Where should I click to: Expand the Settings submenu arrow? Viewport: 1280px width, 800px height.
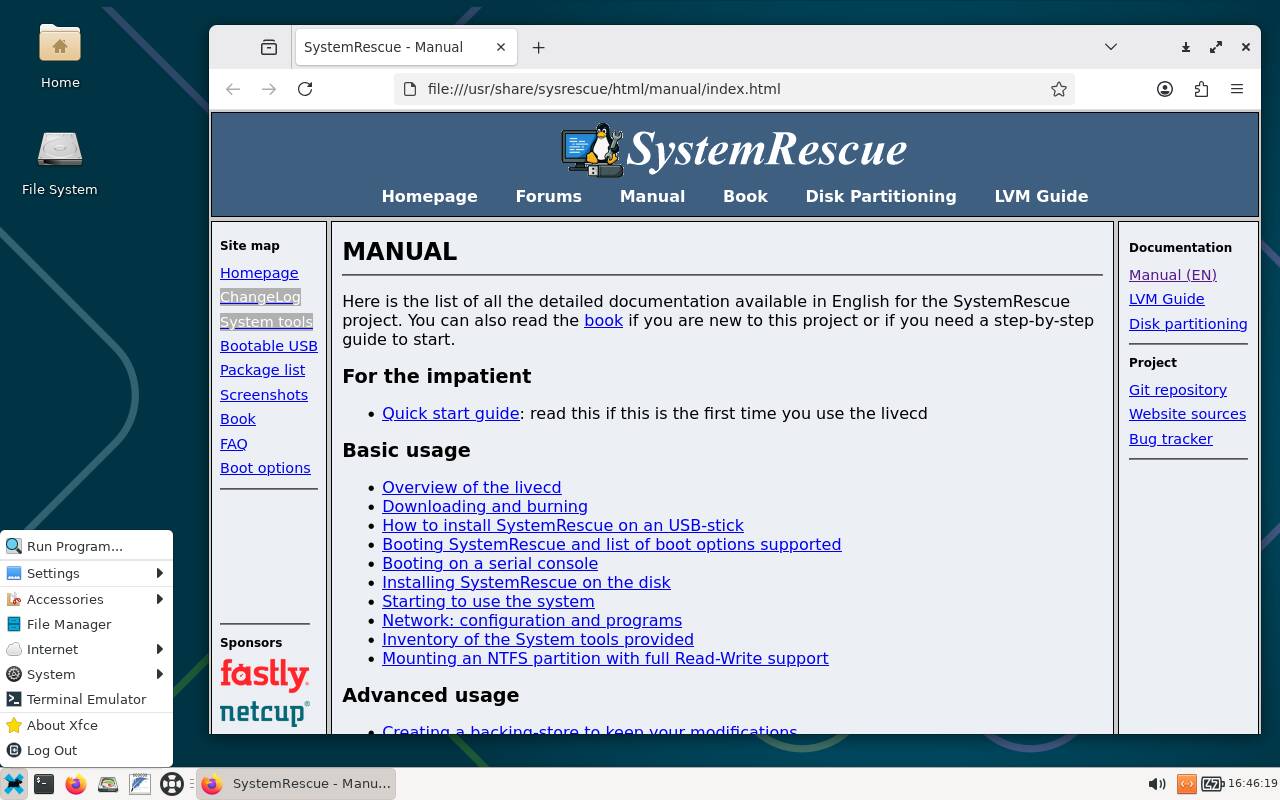(160, 573)
